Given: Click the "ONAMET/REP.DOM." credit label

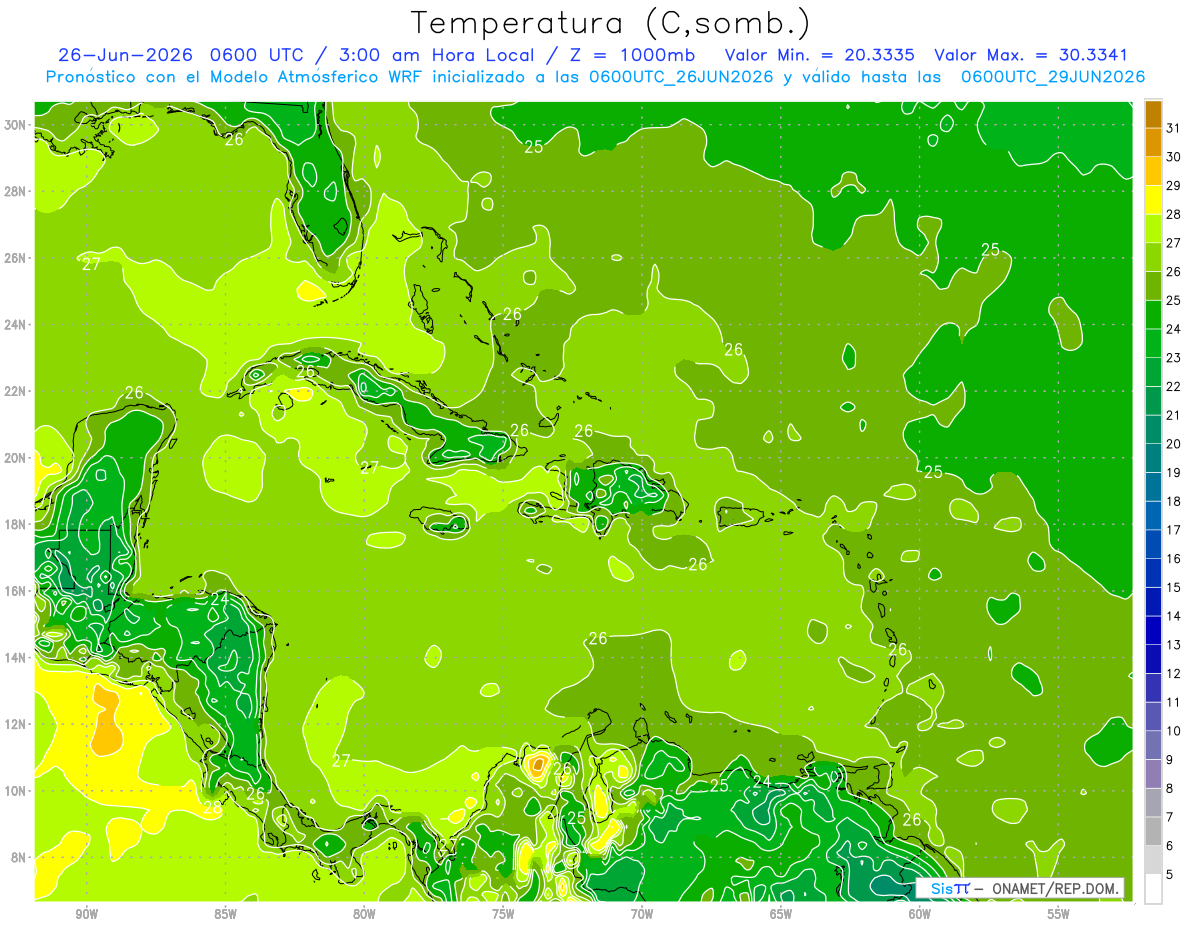Looking at the screenshot, I should click(x=1053, y=888).
